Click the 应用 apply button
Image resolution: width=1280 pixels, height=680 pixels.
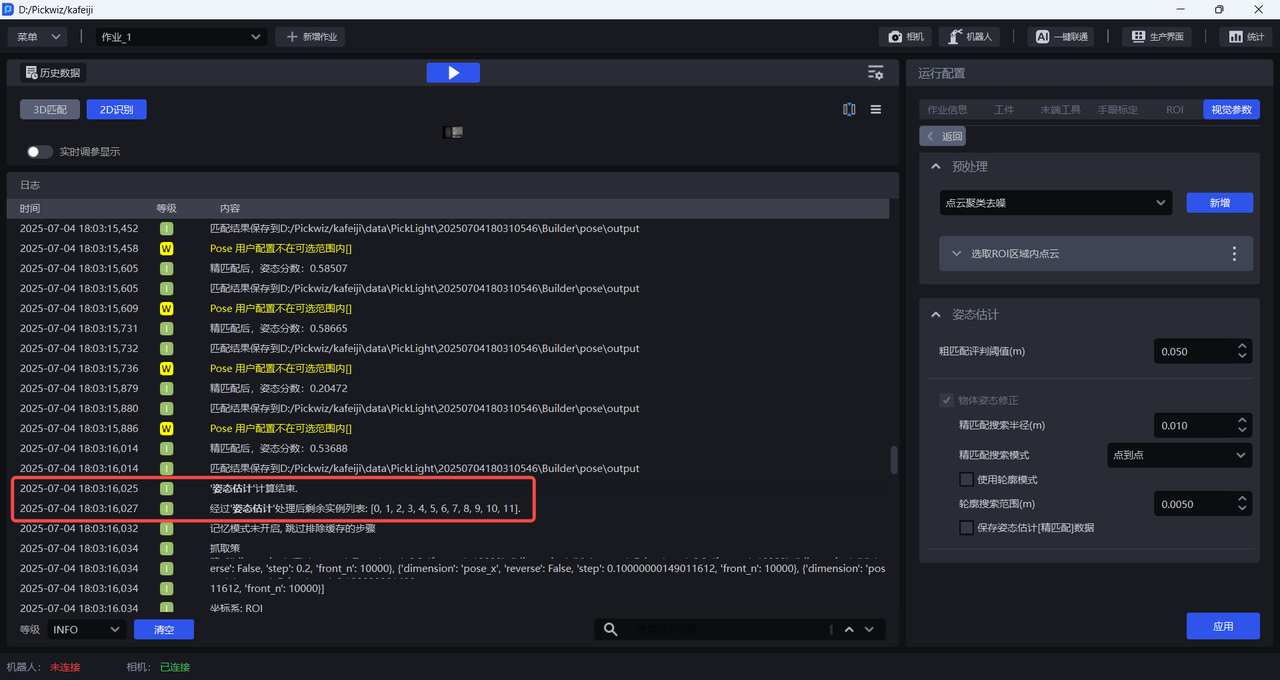(1222, 626)
